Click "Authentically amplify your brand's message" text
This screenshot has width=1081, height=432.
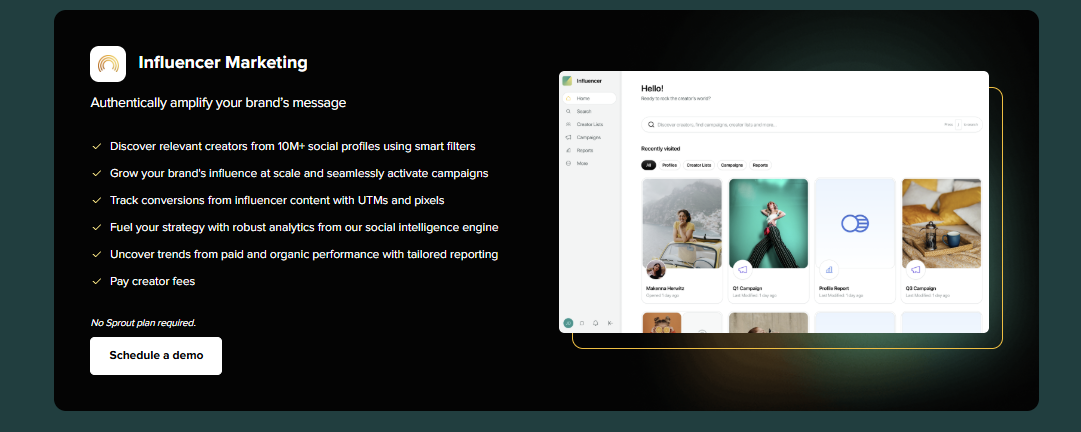(x=218, y=103)
